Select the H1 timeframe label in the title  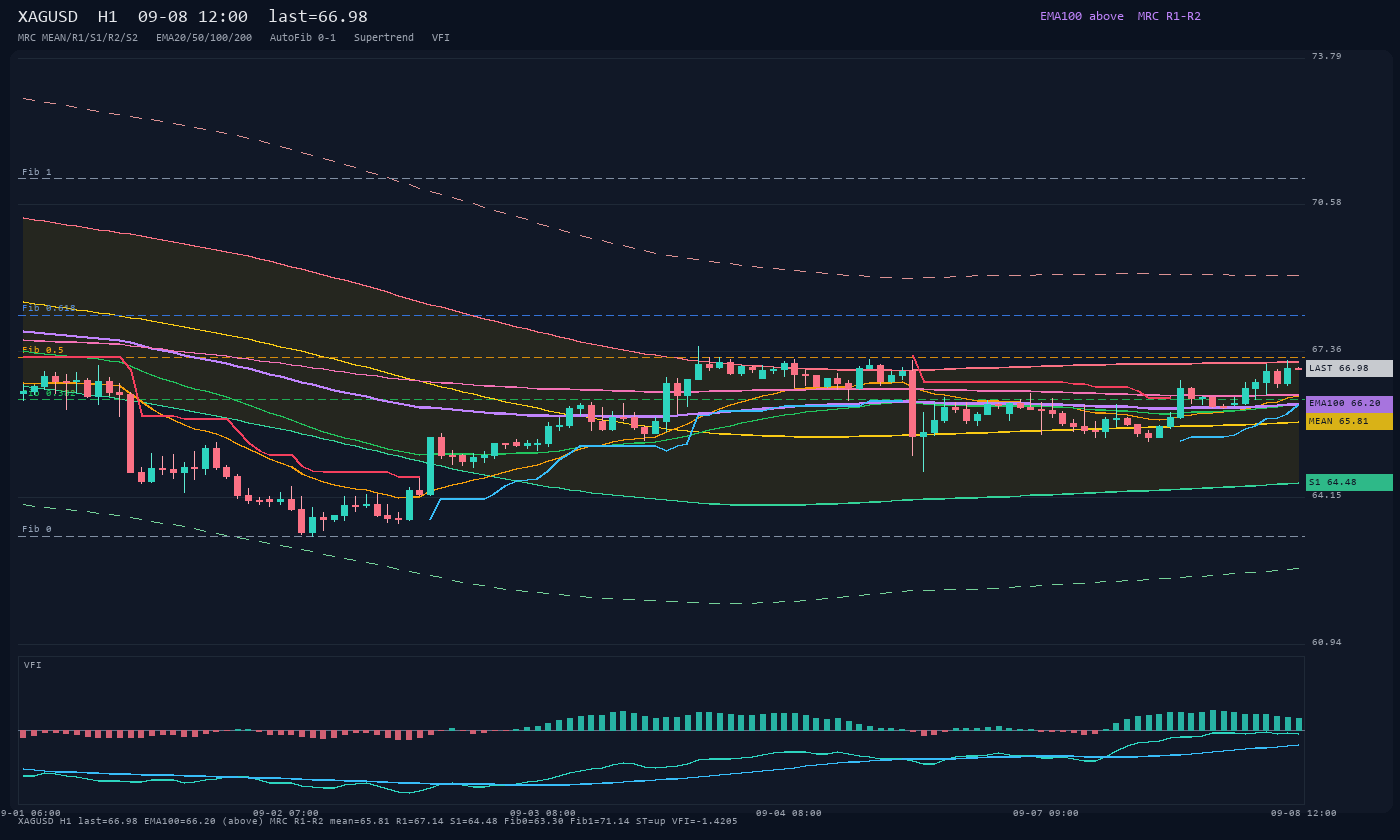pyautogui.click(x=108, y=17)
